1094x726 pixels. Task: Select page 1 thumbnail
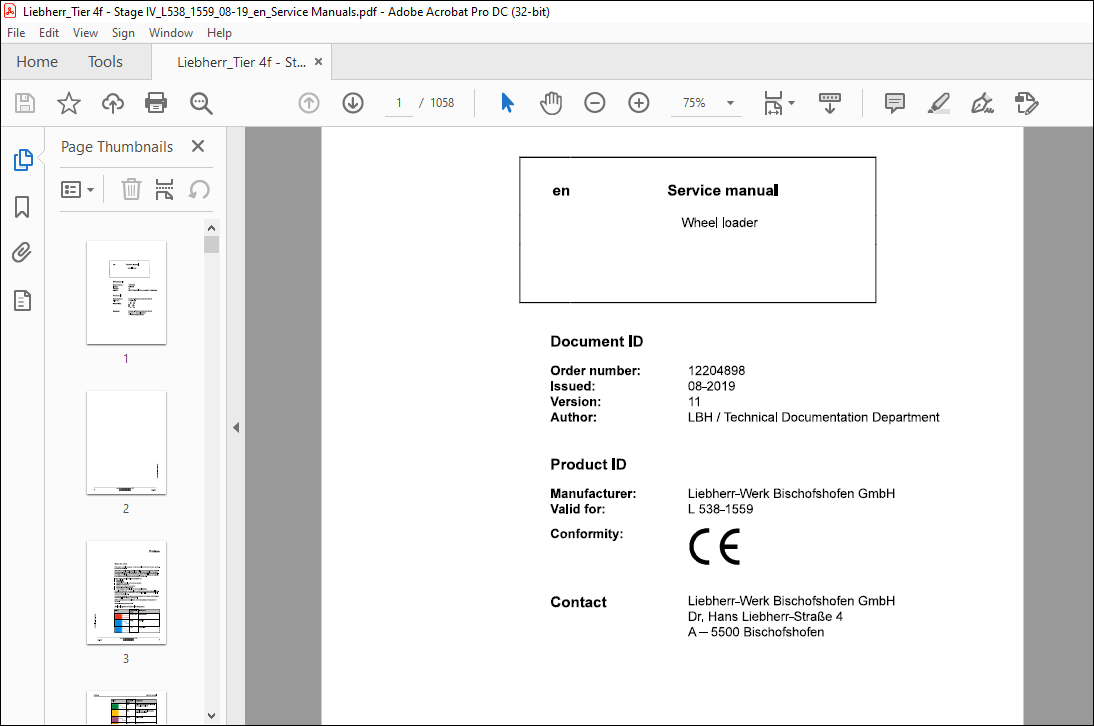[126, 293]
